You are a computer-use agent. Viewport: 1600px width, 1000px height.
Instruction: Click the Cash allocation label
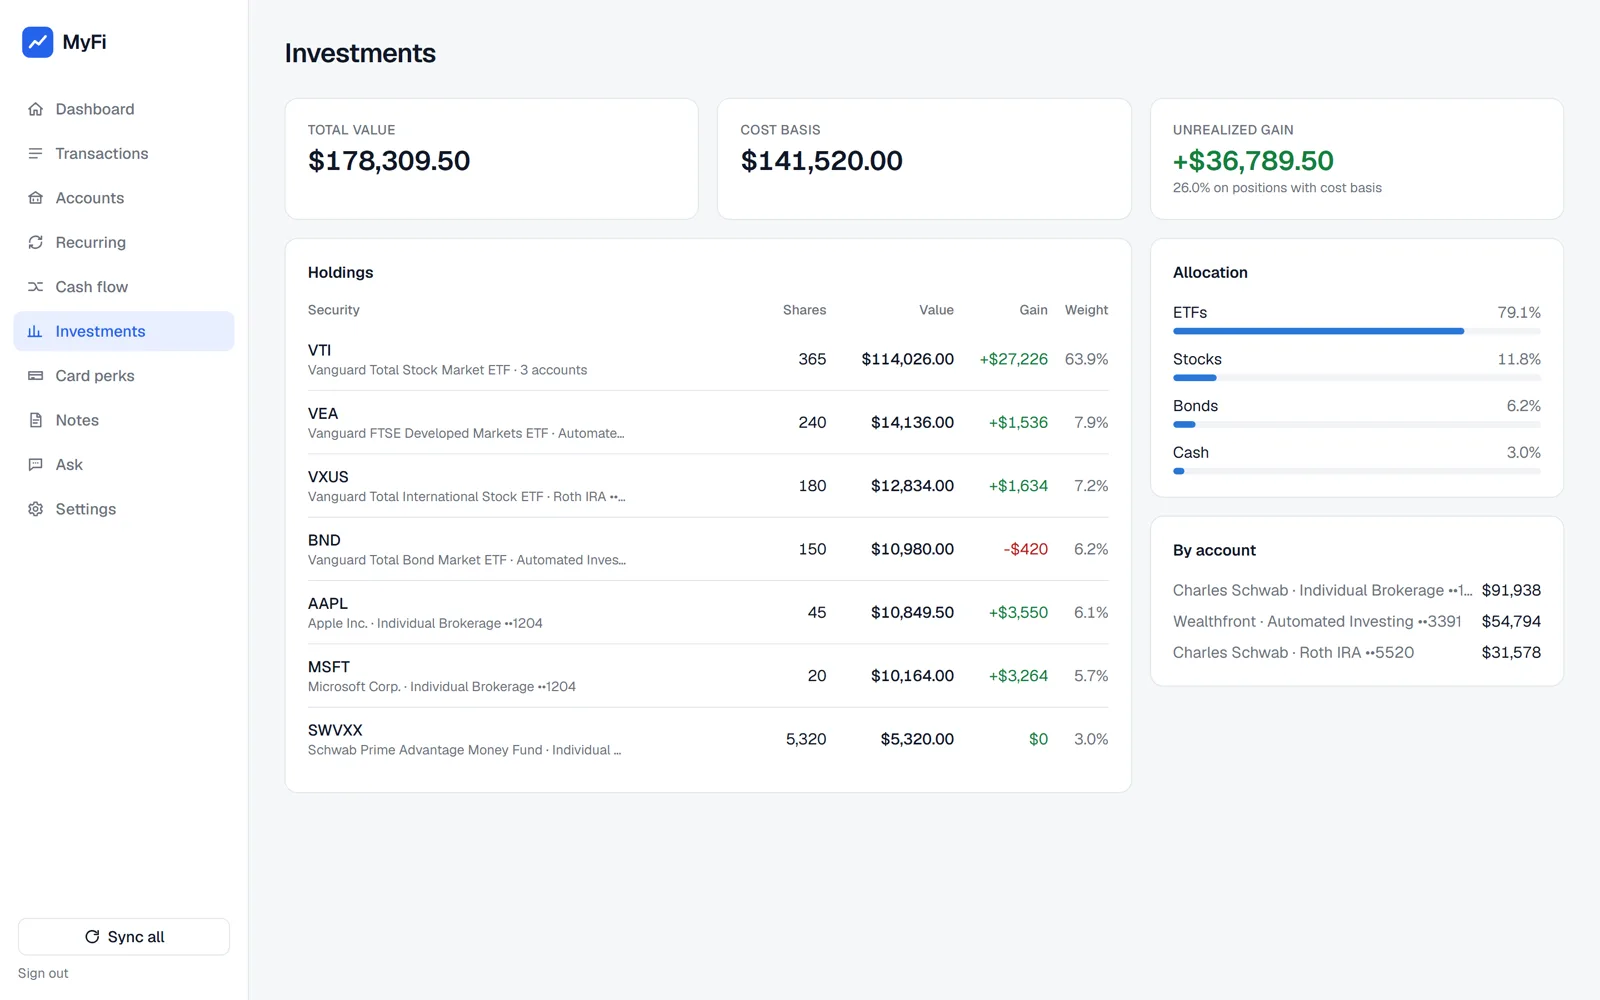(x=1191, y=453)
